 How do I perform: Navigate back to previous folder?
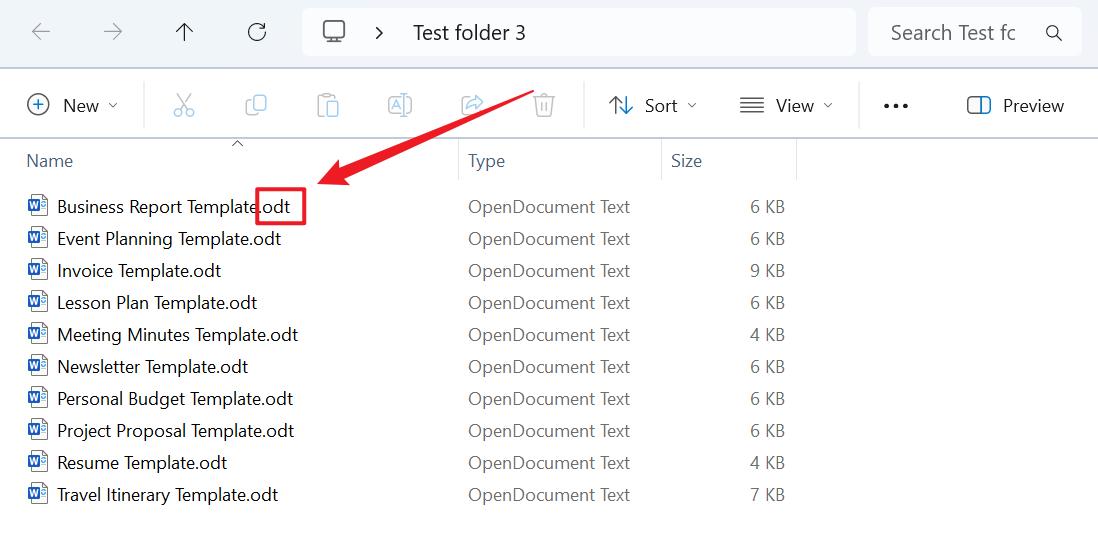pos(41,32)
